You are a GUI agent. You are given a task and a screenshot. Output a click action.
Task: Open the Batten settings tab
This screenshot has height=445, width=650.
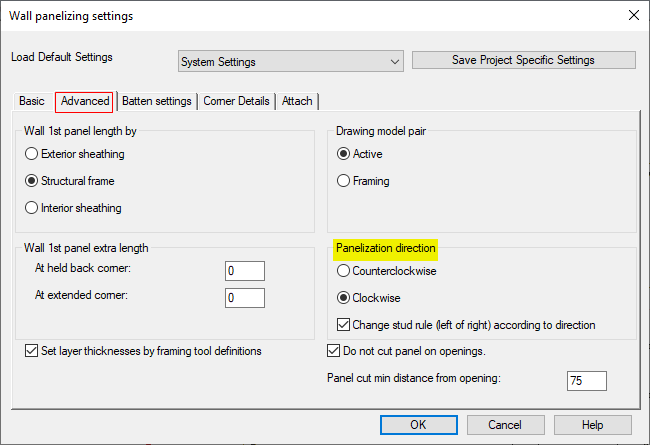156,101
